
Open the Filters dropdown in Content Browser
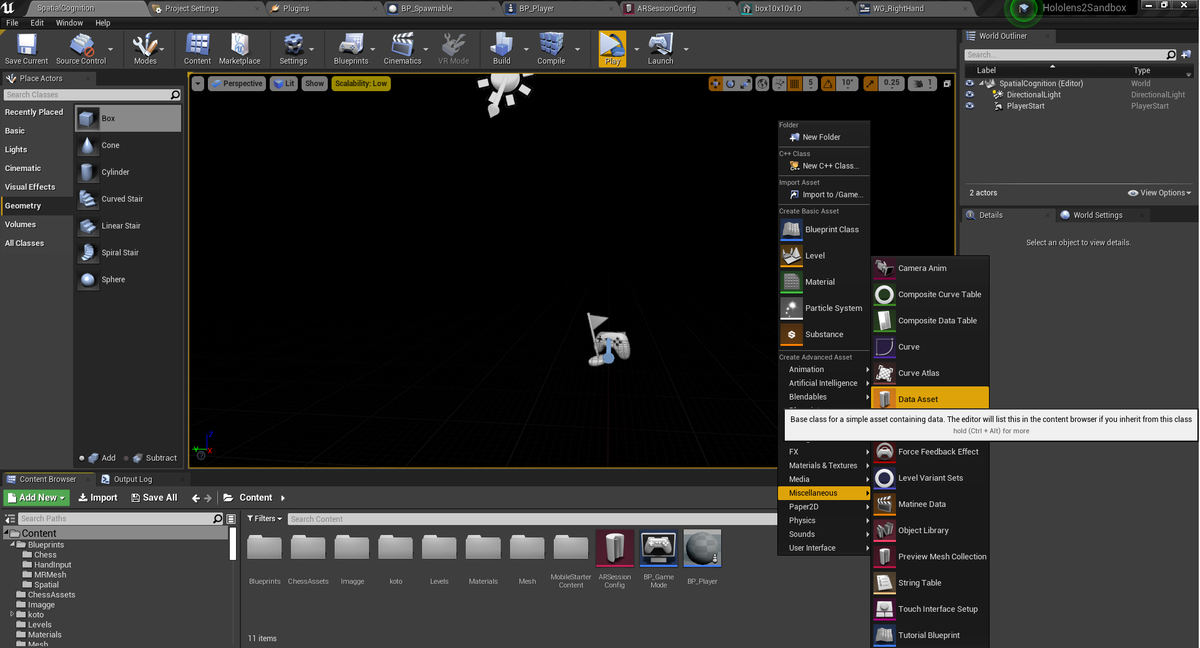pos(265,519)
